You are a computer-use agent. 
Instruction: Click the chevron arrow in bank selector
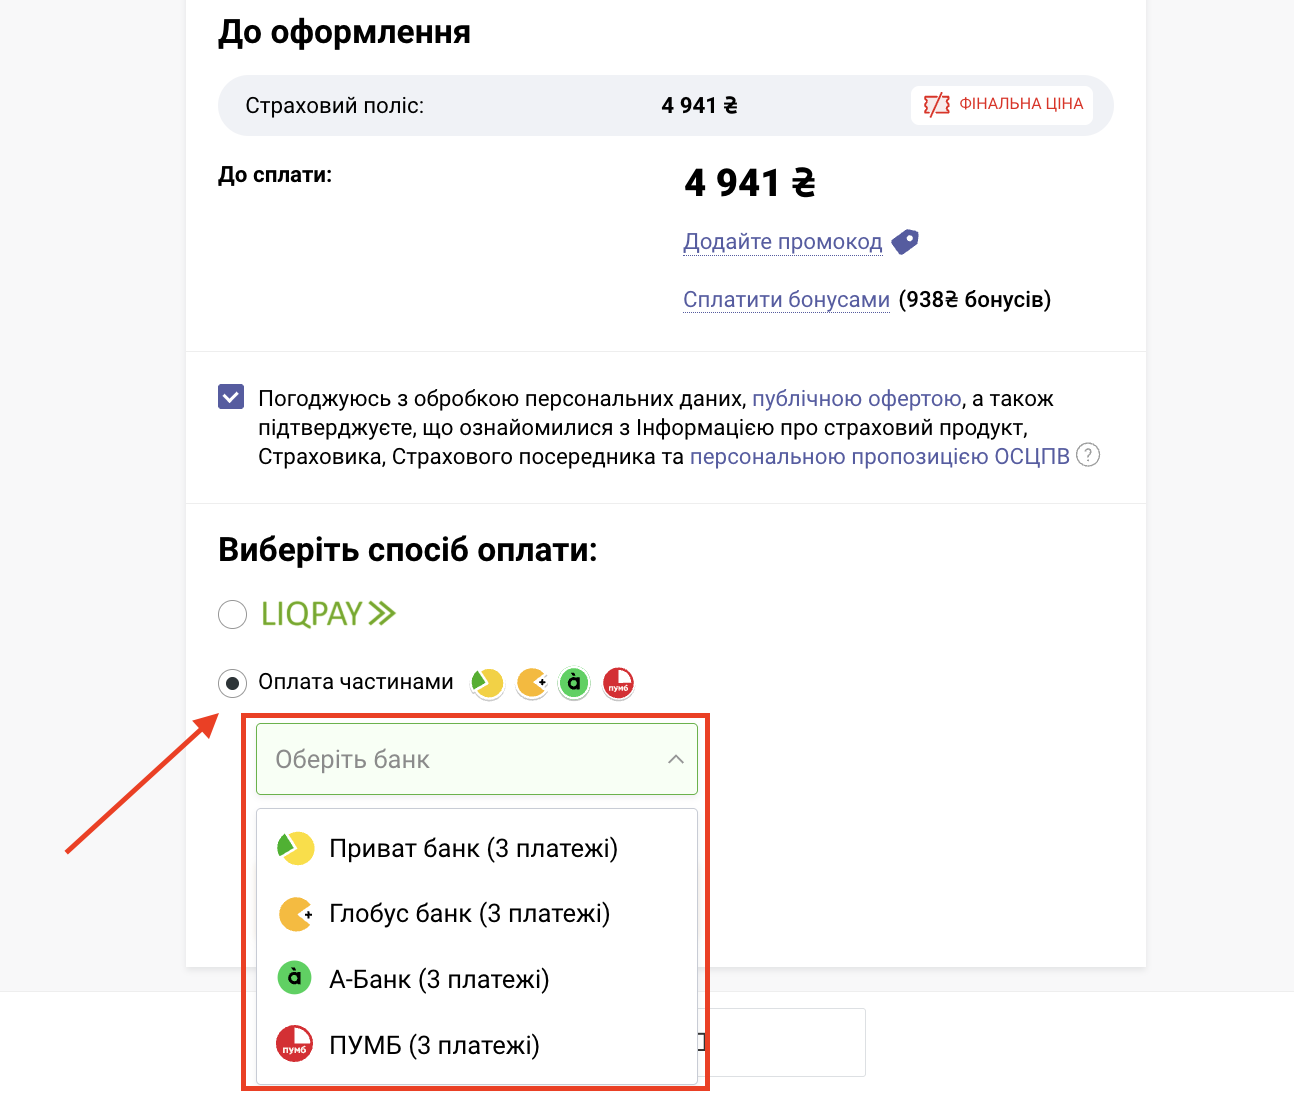(676, 759)
